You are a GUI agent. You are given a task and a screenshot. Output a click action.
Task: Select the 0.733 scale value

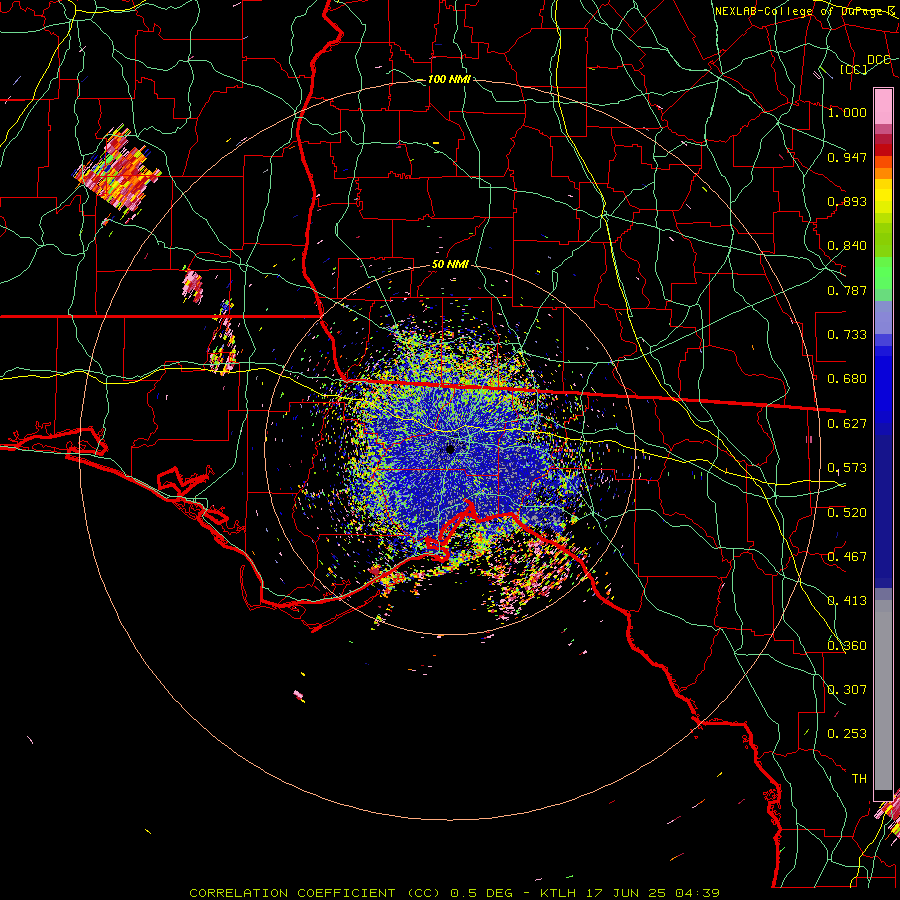click(847, 335)
